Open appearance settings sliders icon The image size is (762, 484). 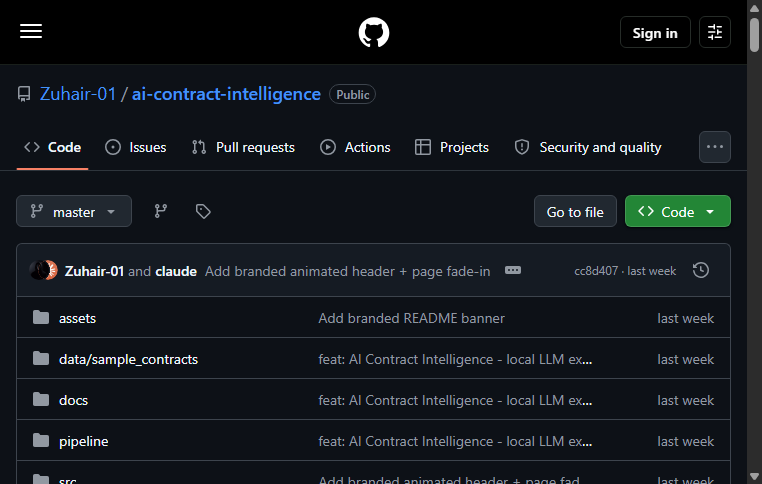[714, 32]
